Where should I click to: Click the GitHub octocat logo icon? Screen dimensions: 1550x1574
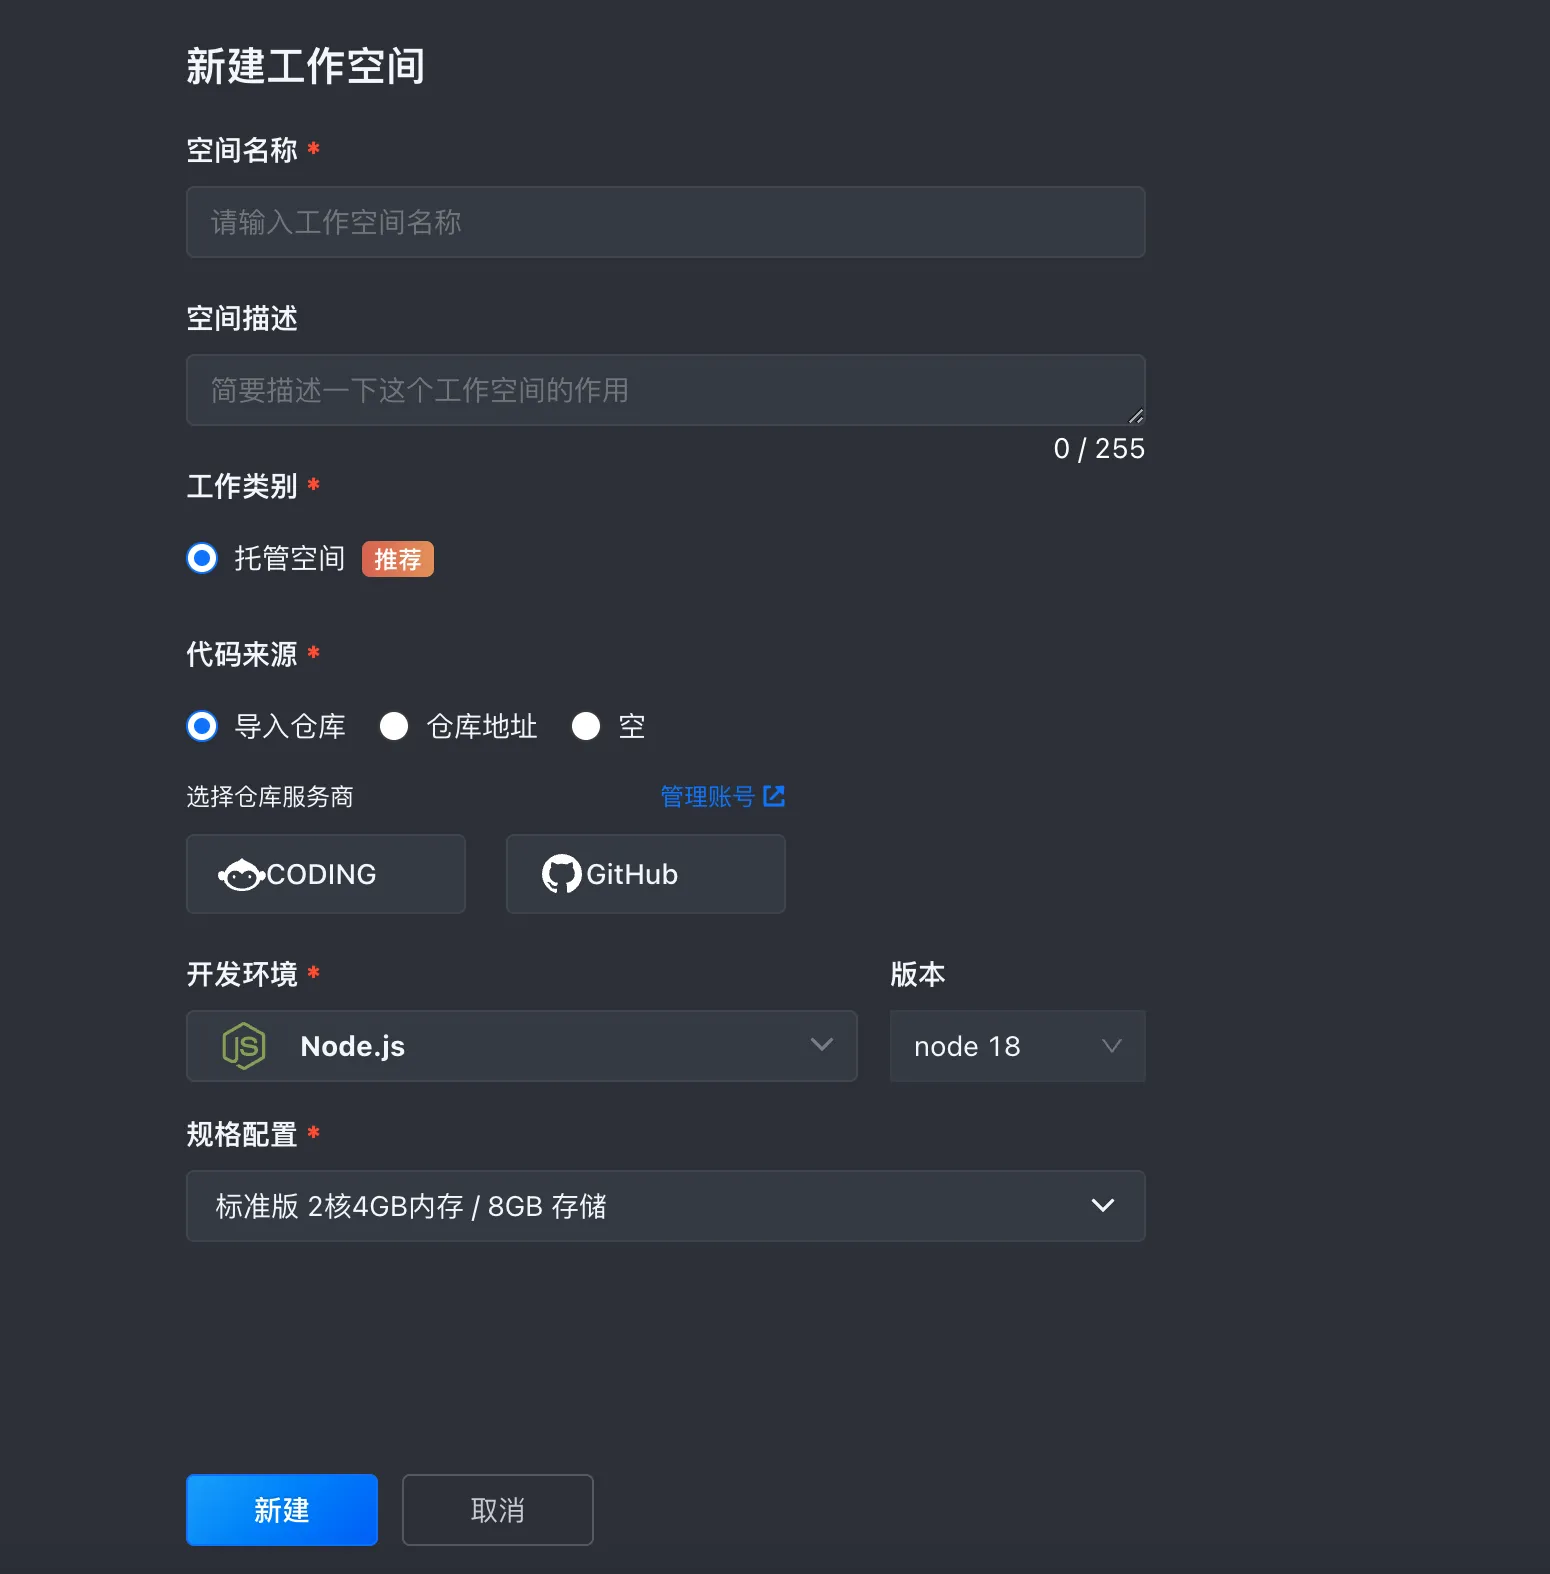561,874
